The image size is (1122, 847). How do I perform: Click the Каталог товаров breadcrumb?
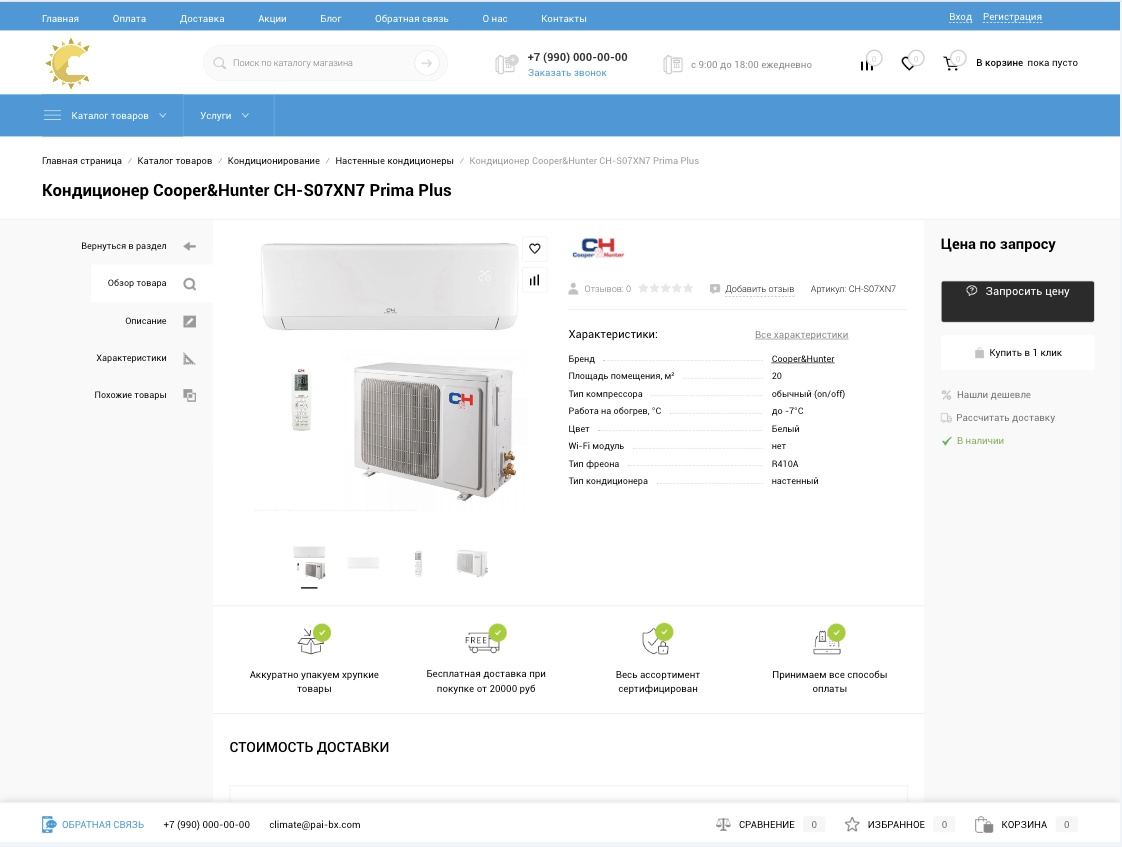click(x=175, y=161)
